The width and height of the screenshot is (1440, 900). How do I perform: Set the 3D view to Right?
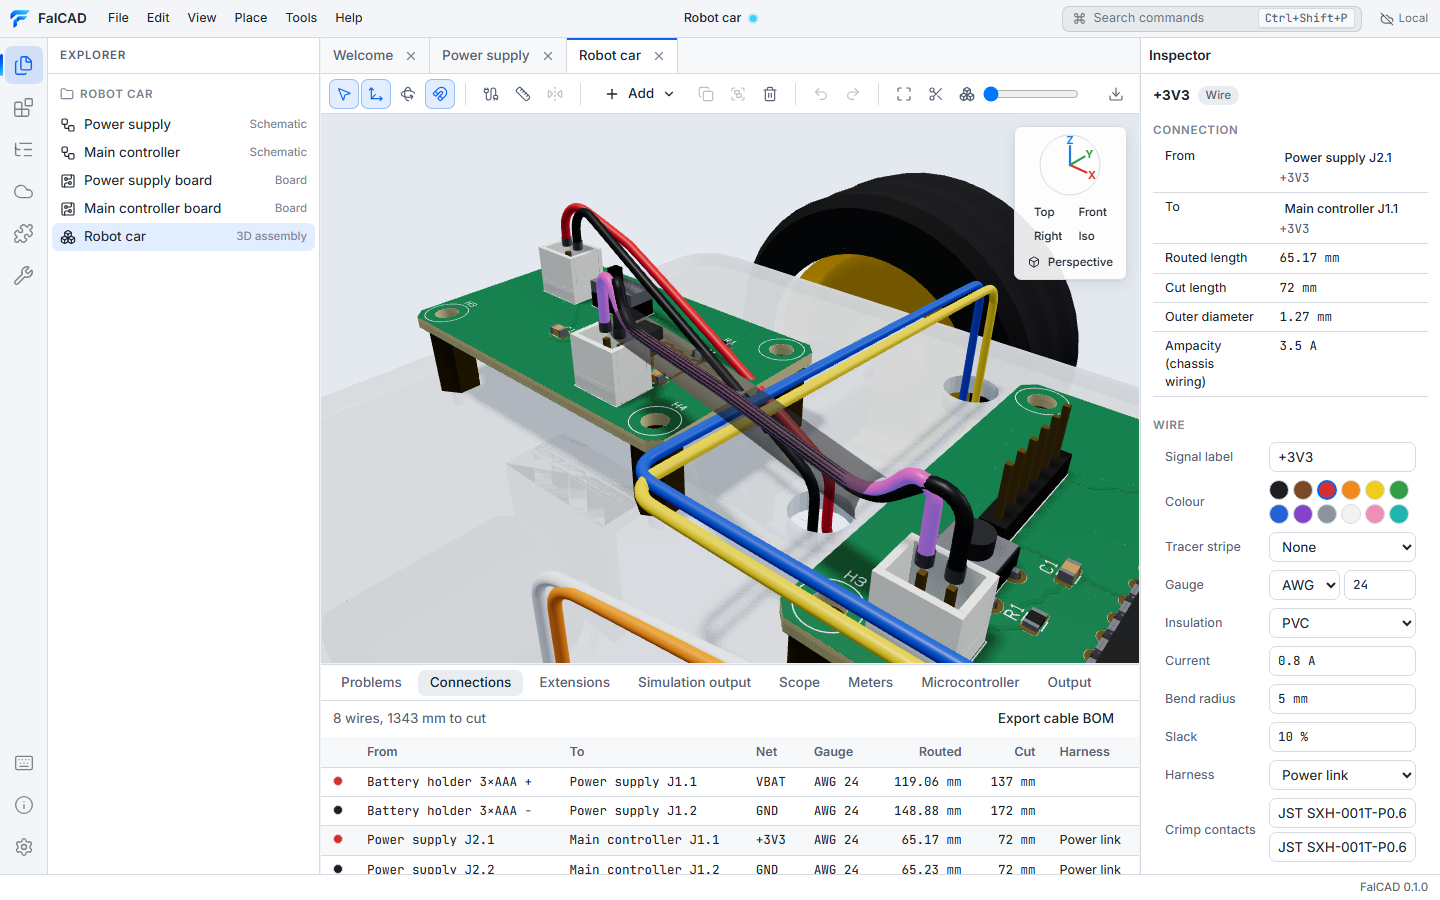pos(1048,236)
